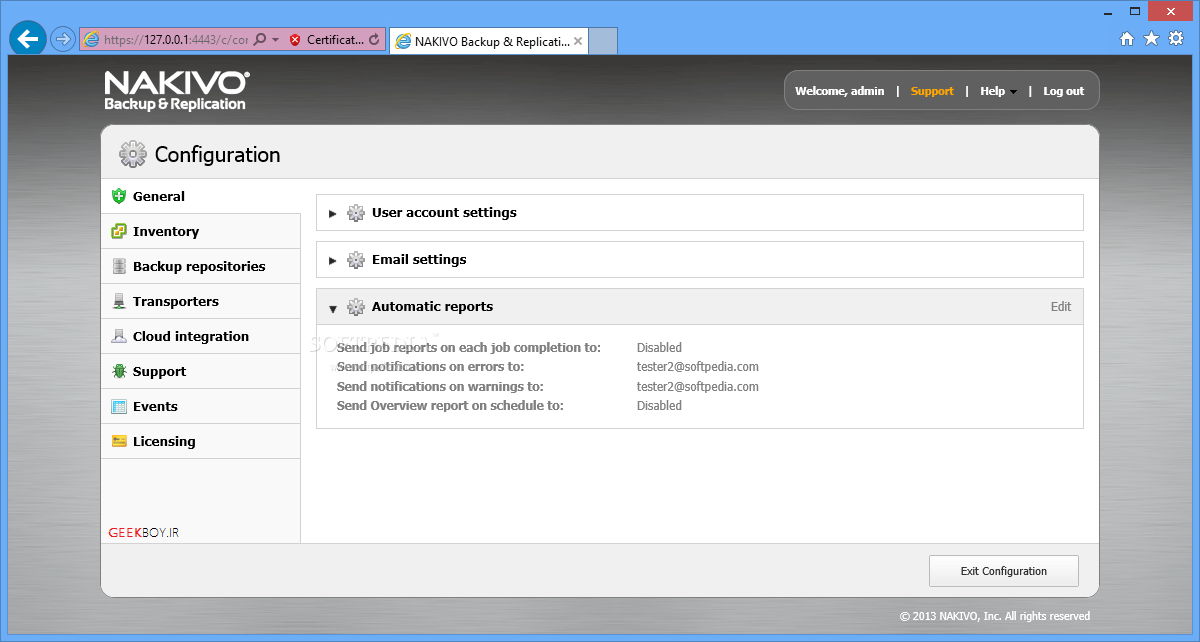Open Support section in sidebar
1200x642 pixels.
(200, 371)
